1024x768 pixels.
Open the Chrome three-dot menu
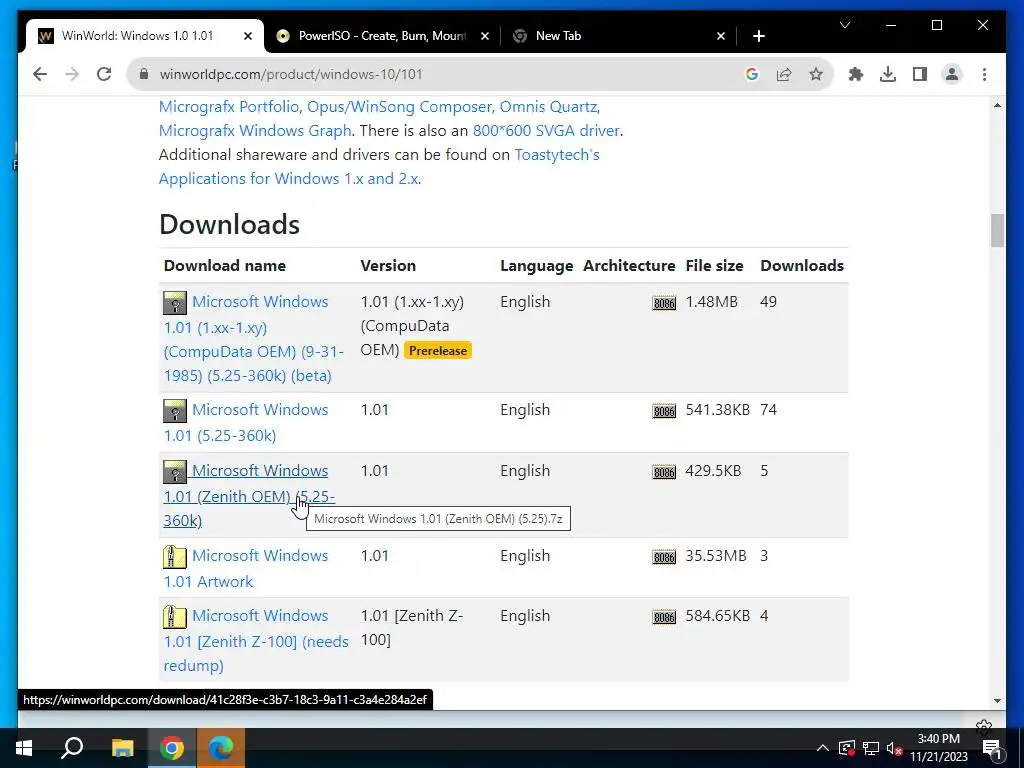tap(984, 74)
